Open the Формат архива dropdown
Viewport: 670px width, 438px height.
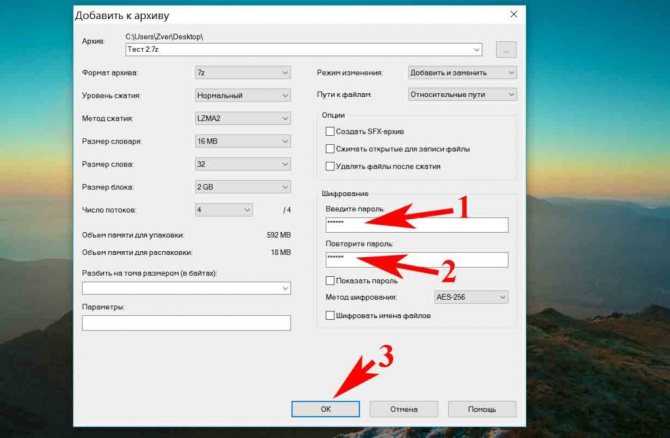tap(243, 73)
